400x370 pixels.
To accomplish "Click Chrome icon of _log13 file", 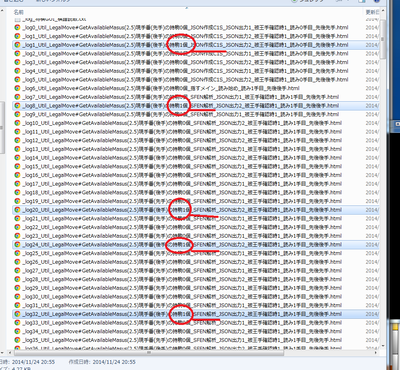I will 17,149.
